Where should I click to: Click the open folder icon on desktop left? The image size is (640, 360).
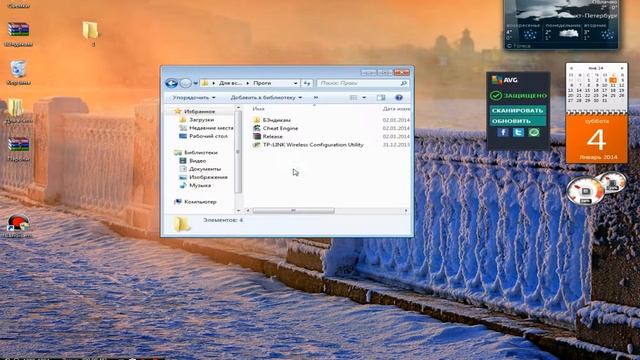pos(16,107)
